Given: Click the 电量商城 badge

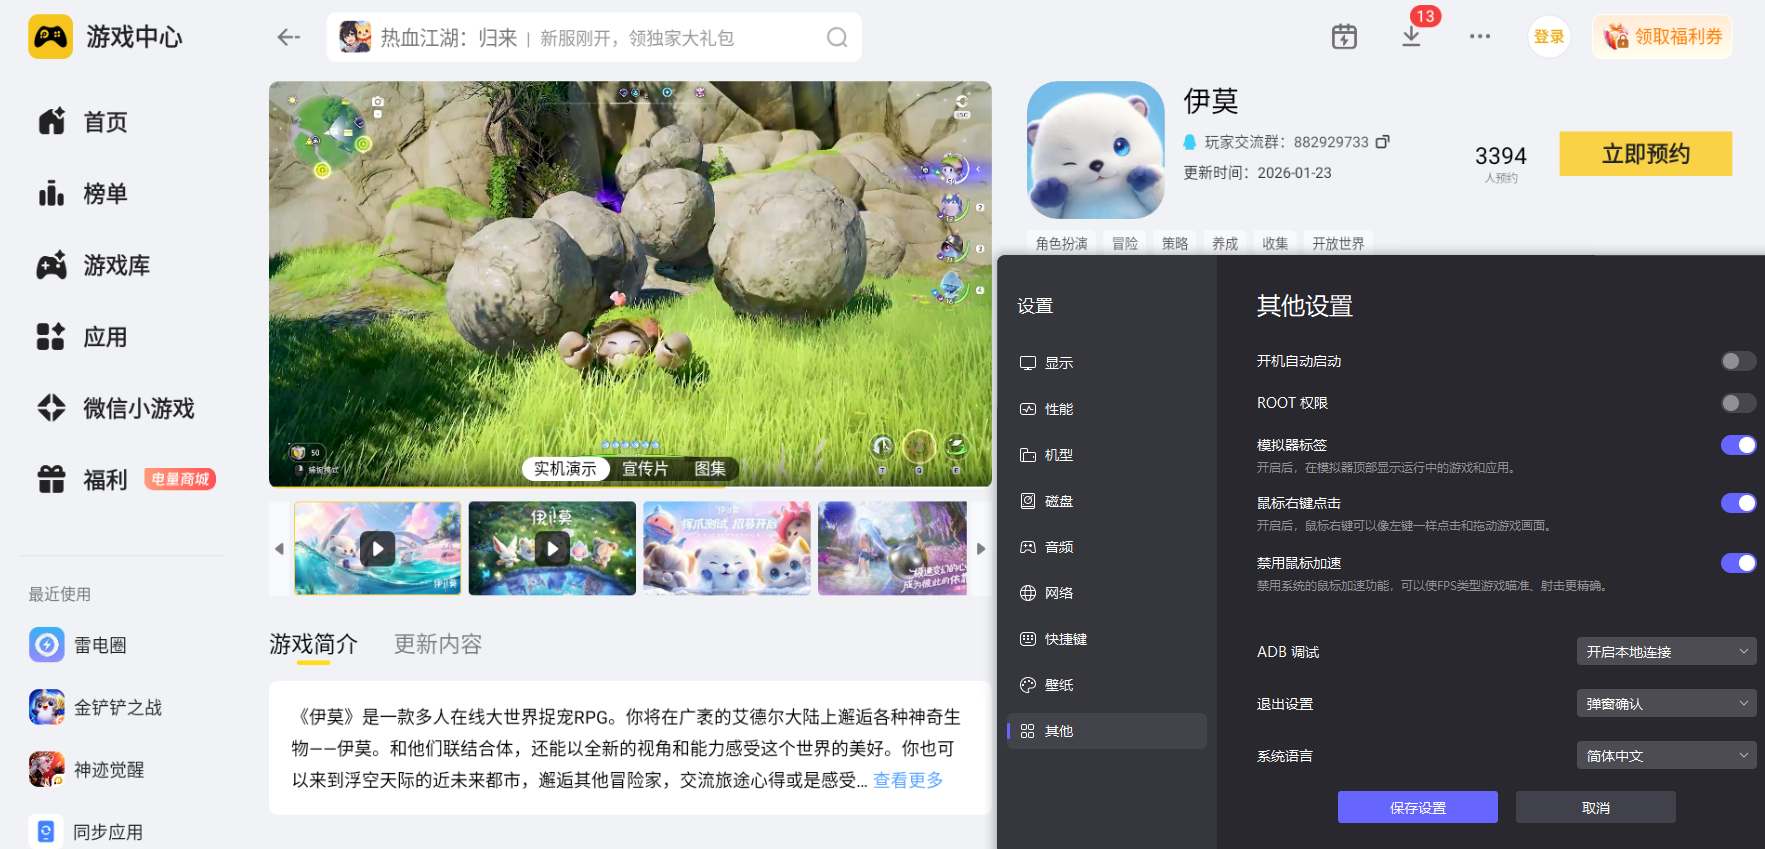Looking at the screenshot, I should [x=180, y=479].
